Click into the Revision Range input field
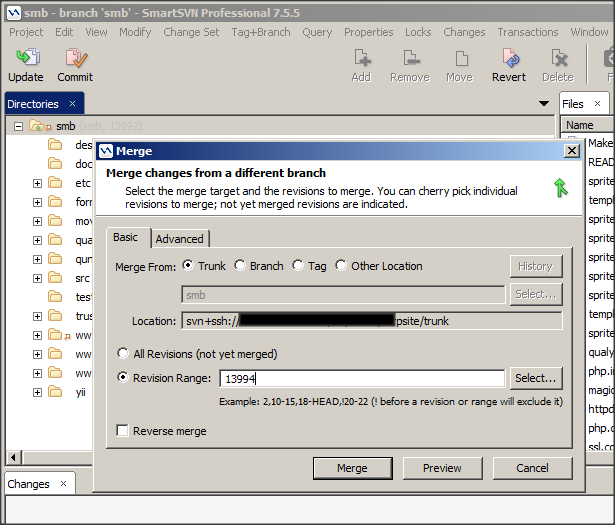615x525 pixels. (362, 379)
